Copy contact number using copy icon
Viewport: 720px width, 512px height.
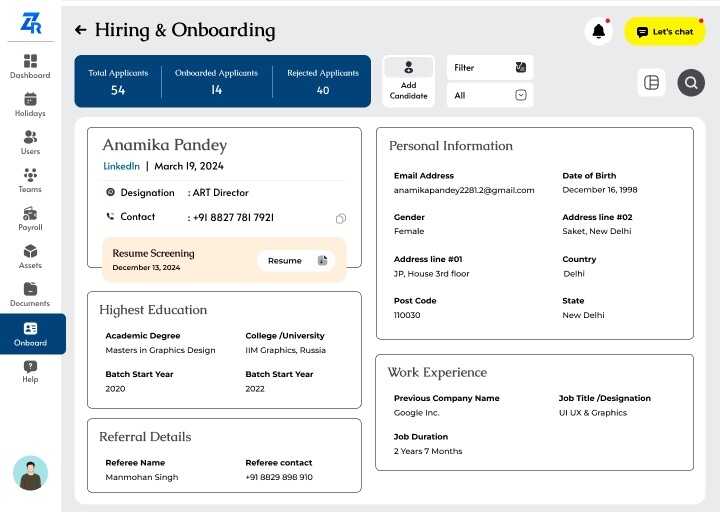341,219
